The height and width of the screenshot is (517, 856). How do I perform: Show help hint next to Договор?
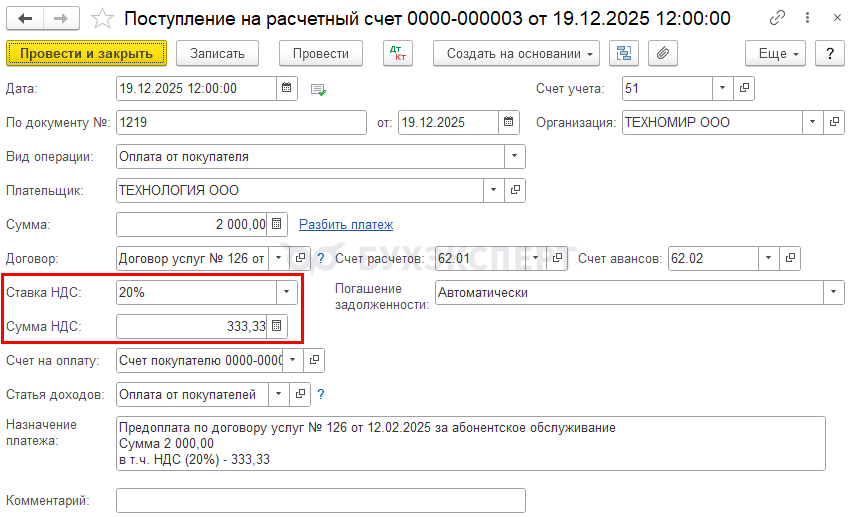click(320, 258)
